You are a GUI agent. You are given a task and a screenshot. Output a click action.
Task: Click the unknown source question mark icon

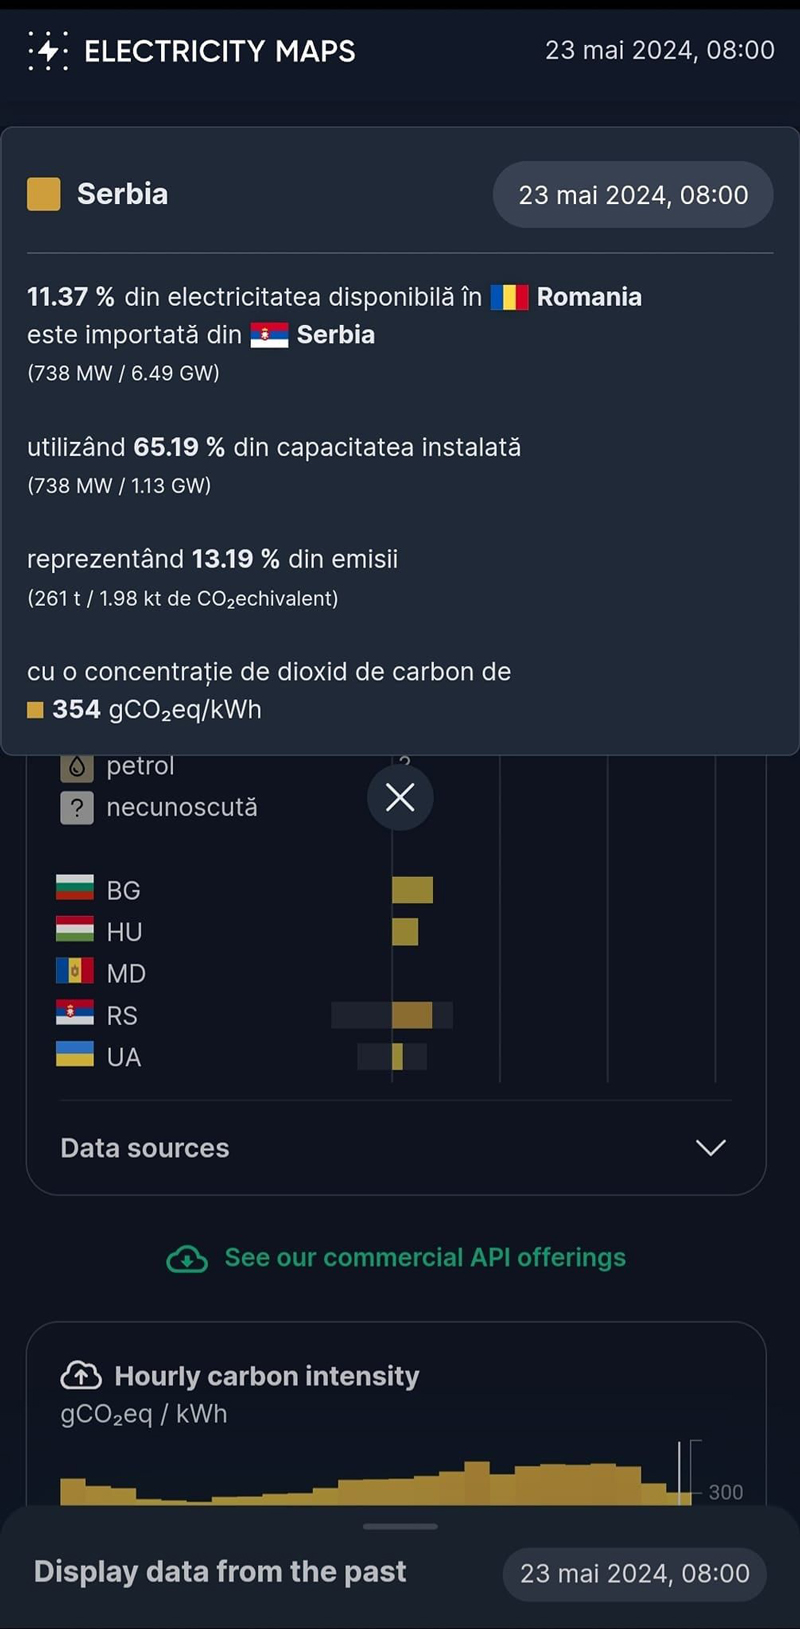click(77, 808)
